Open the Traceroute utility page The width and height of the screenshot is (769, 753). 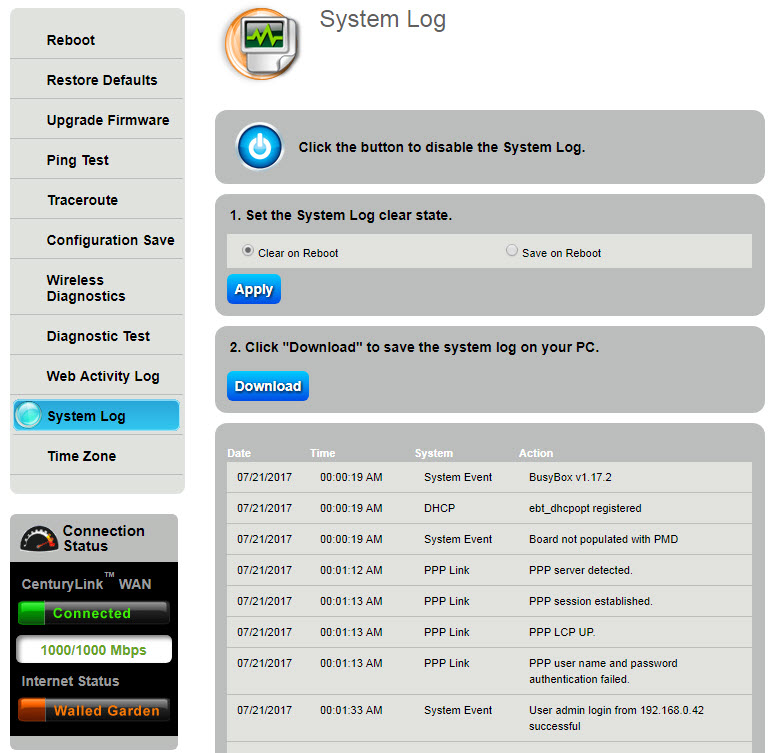(x=82, y=200)
